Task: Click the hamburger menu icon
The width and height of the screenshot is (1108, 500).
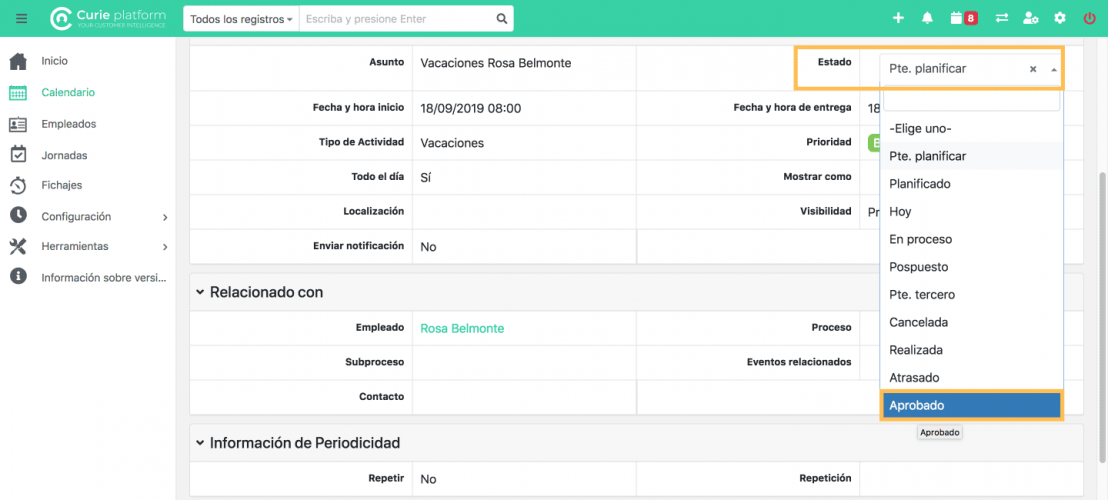Action: [x=21, y=18]
